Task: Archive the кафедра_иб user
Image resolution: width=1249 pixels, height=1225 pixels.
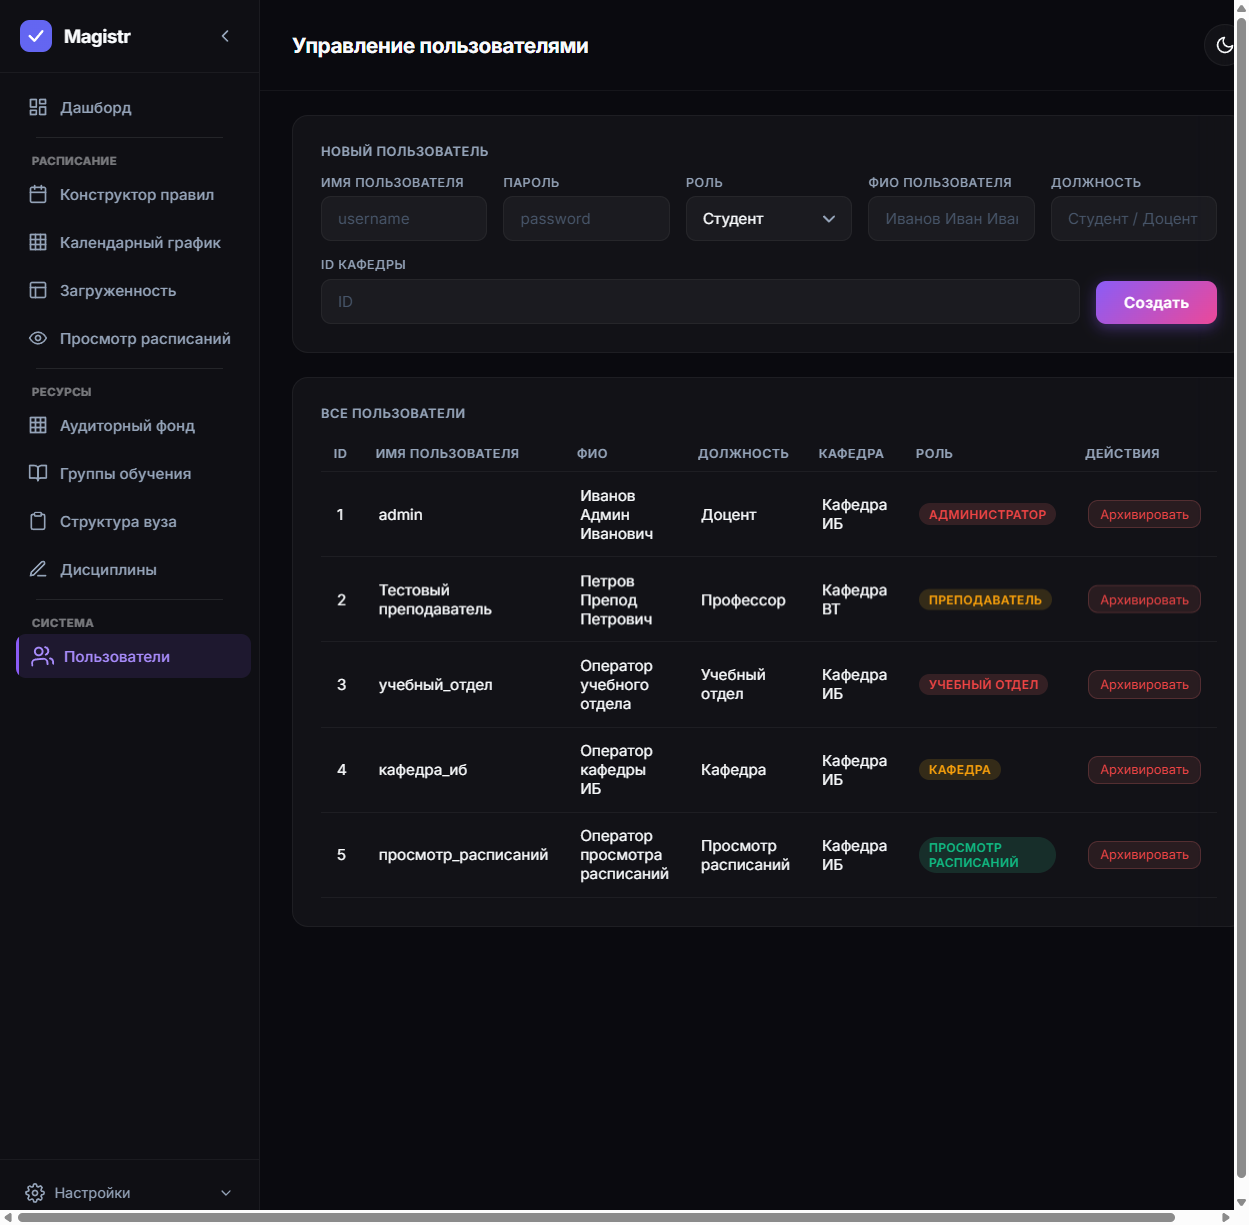Action: tap(1144, 769)
